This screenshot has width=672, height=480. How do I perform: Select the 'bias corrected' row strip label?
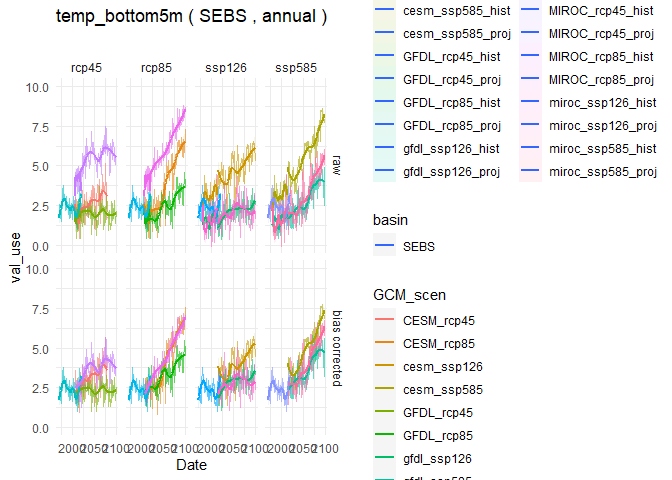(336, 347)
